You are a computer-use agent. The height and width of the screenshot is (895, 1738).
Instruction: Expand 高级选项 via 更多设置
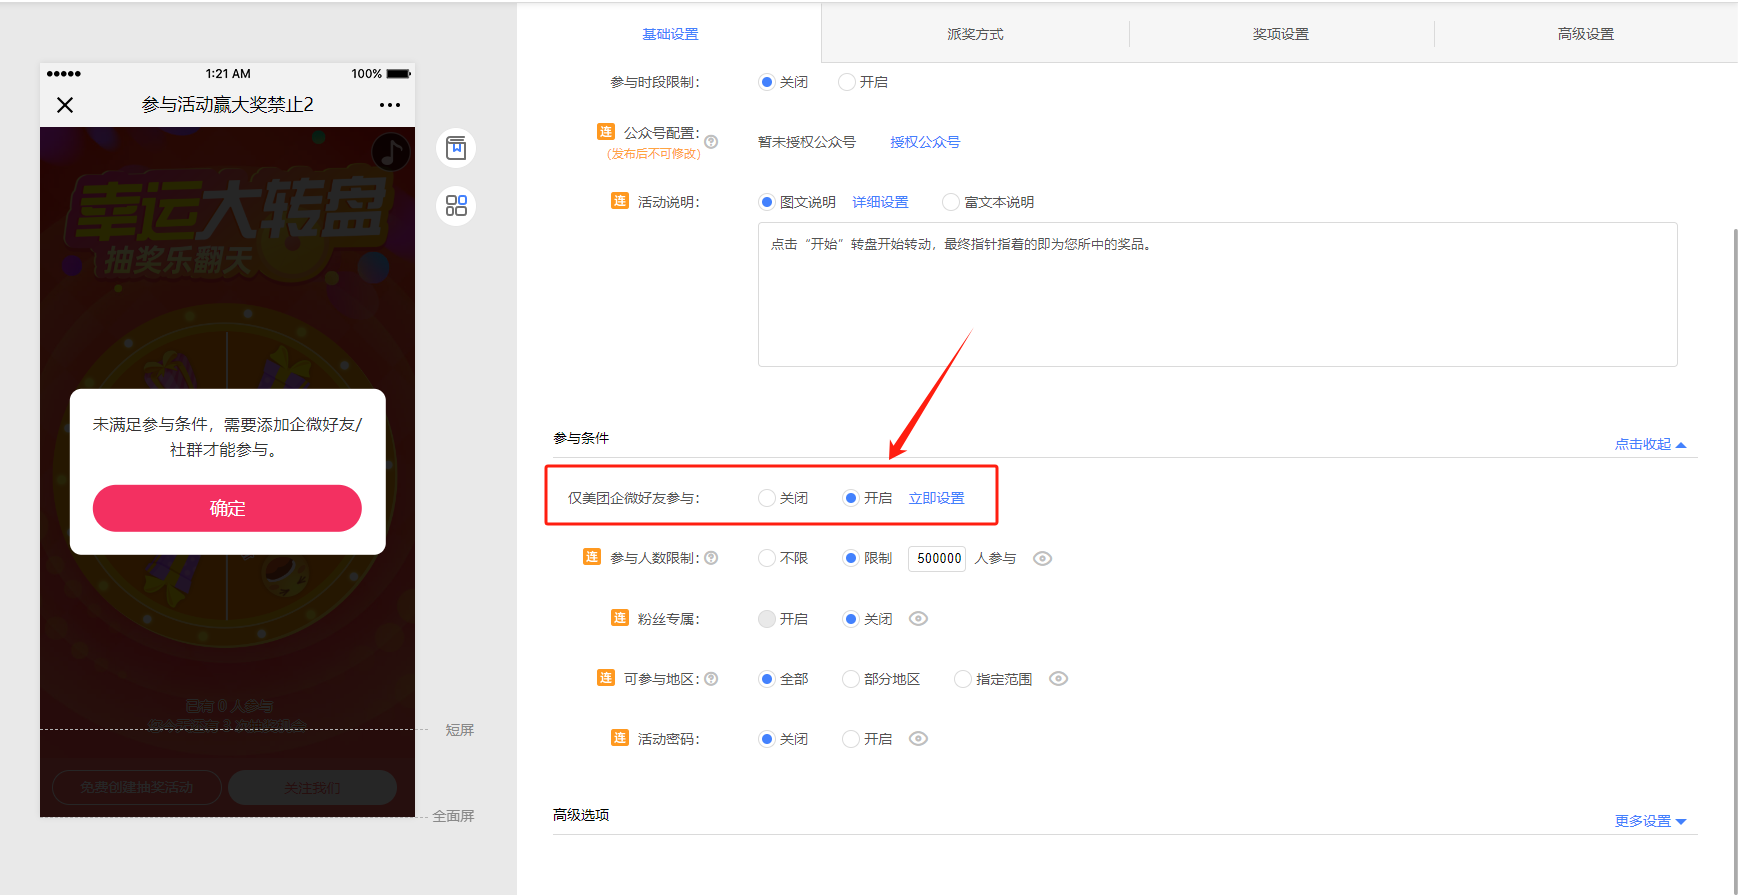point(1650,821)
